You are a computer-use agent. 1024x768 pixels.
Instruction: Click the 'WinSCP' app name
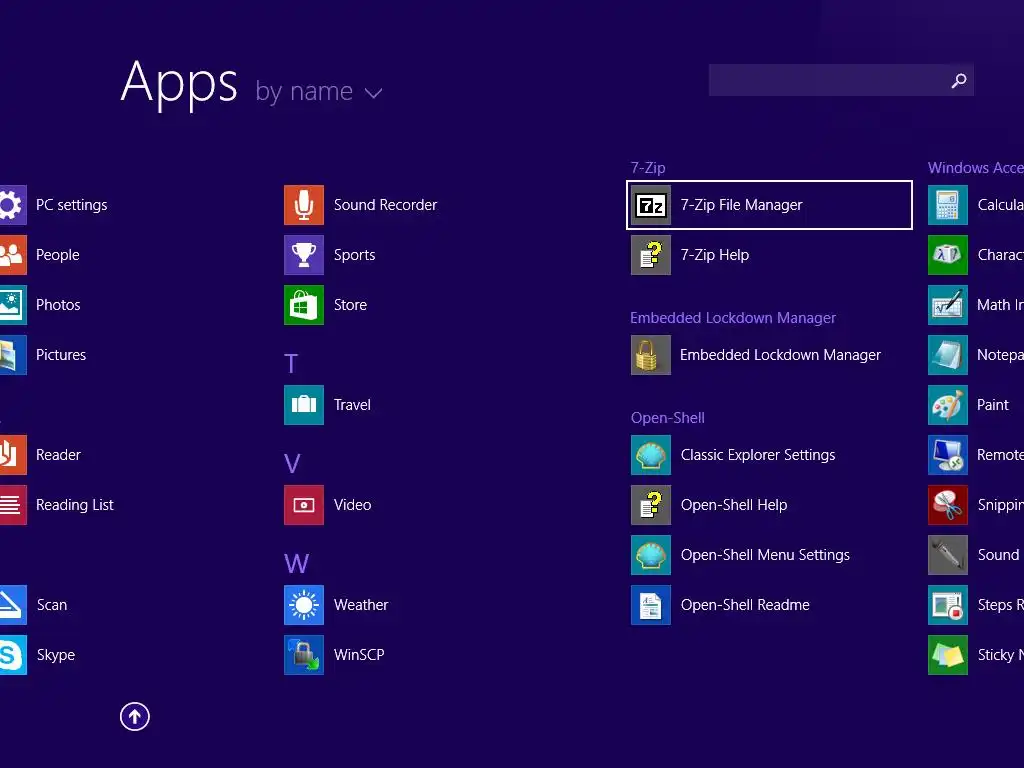[x=359, y=655]
